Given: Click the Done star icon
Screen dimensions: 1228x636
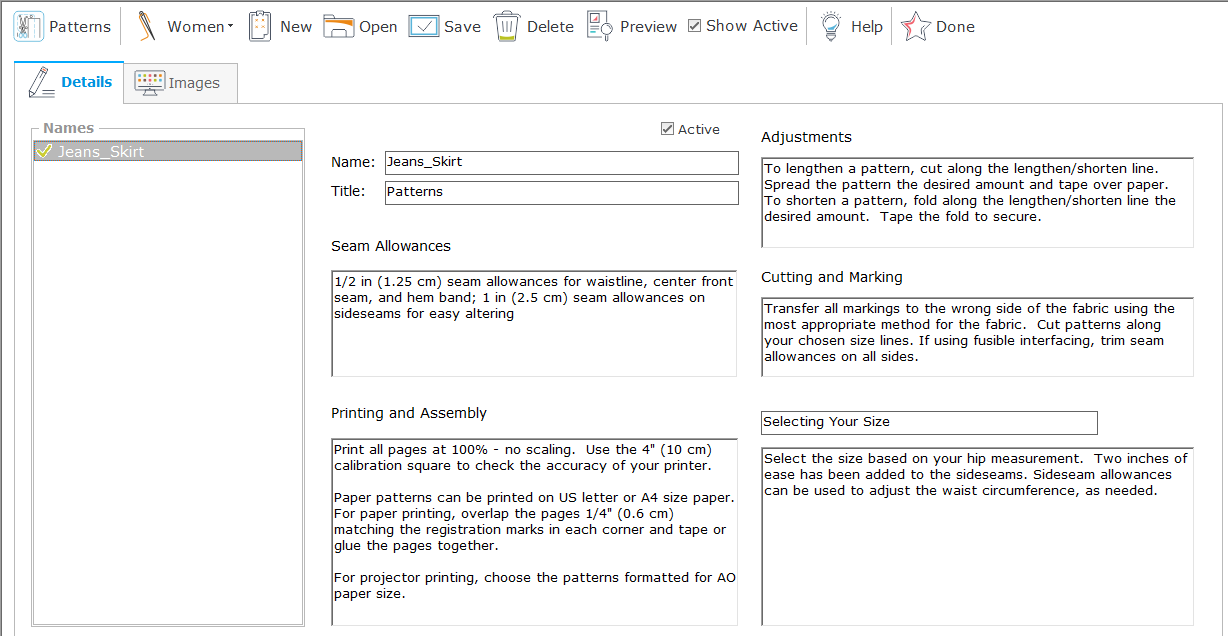Looking at the screenshot, I should pyautogui.click(x=915, y=27).
